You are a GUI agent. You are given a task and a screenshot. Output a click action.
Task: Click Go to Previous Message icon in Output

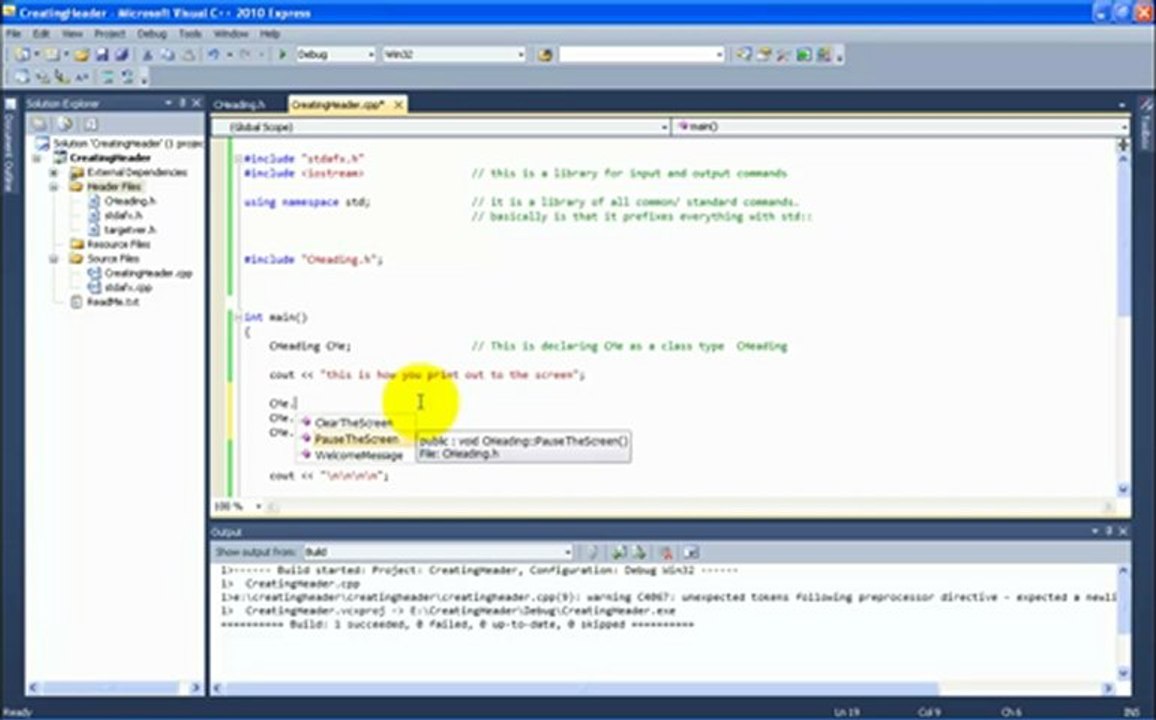(x=619, y=552)
